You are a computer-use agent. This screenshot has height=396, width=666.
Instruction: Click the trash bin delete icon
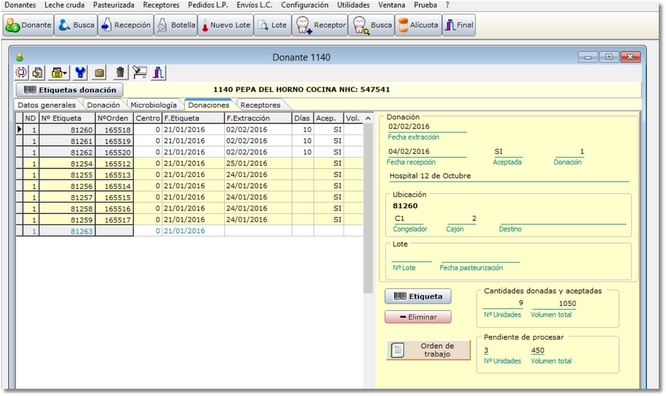coord(120,73)
